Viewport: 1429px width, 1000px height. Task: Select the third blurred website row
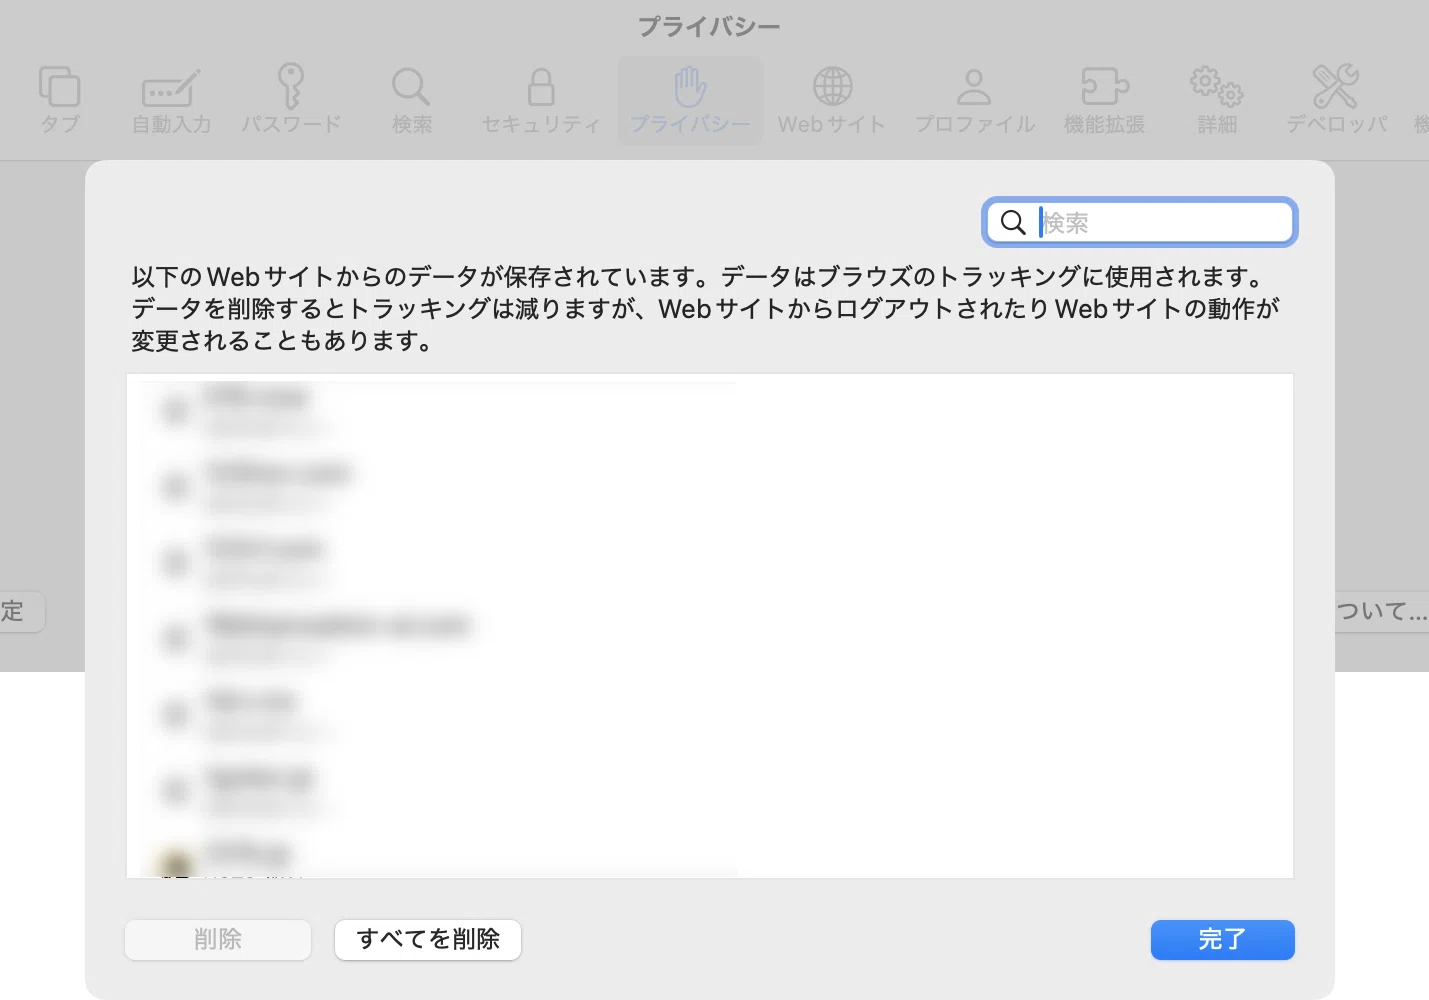click(x=710, y=562)
